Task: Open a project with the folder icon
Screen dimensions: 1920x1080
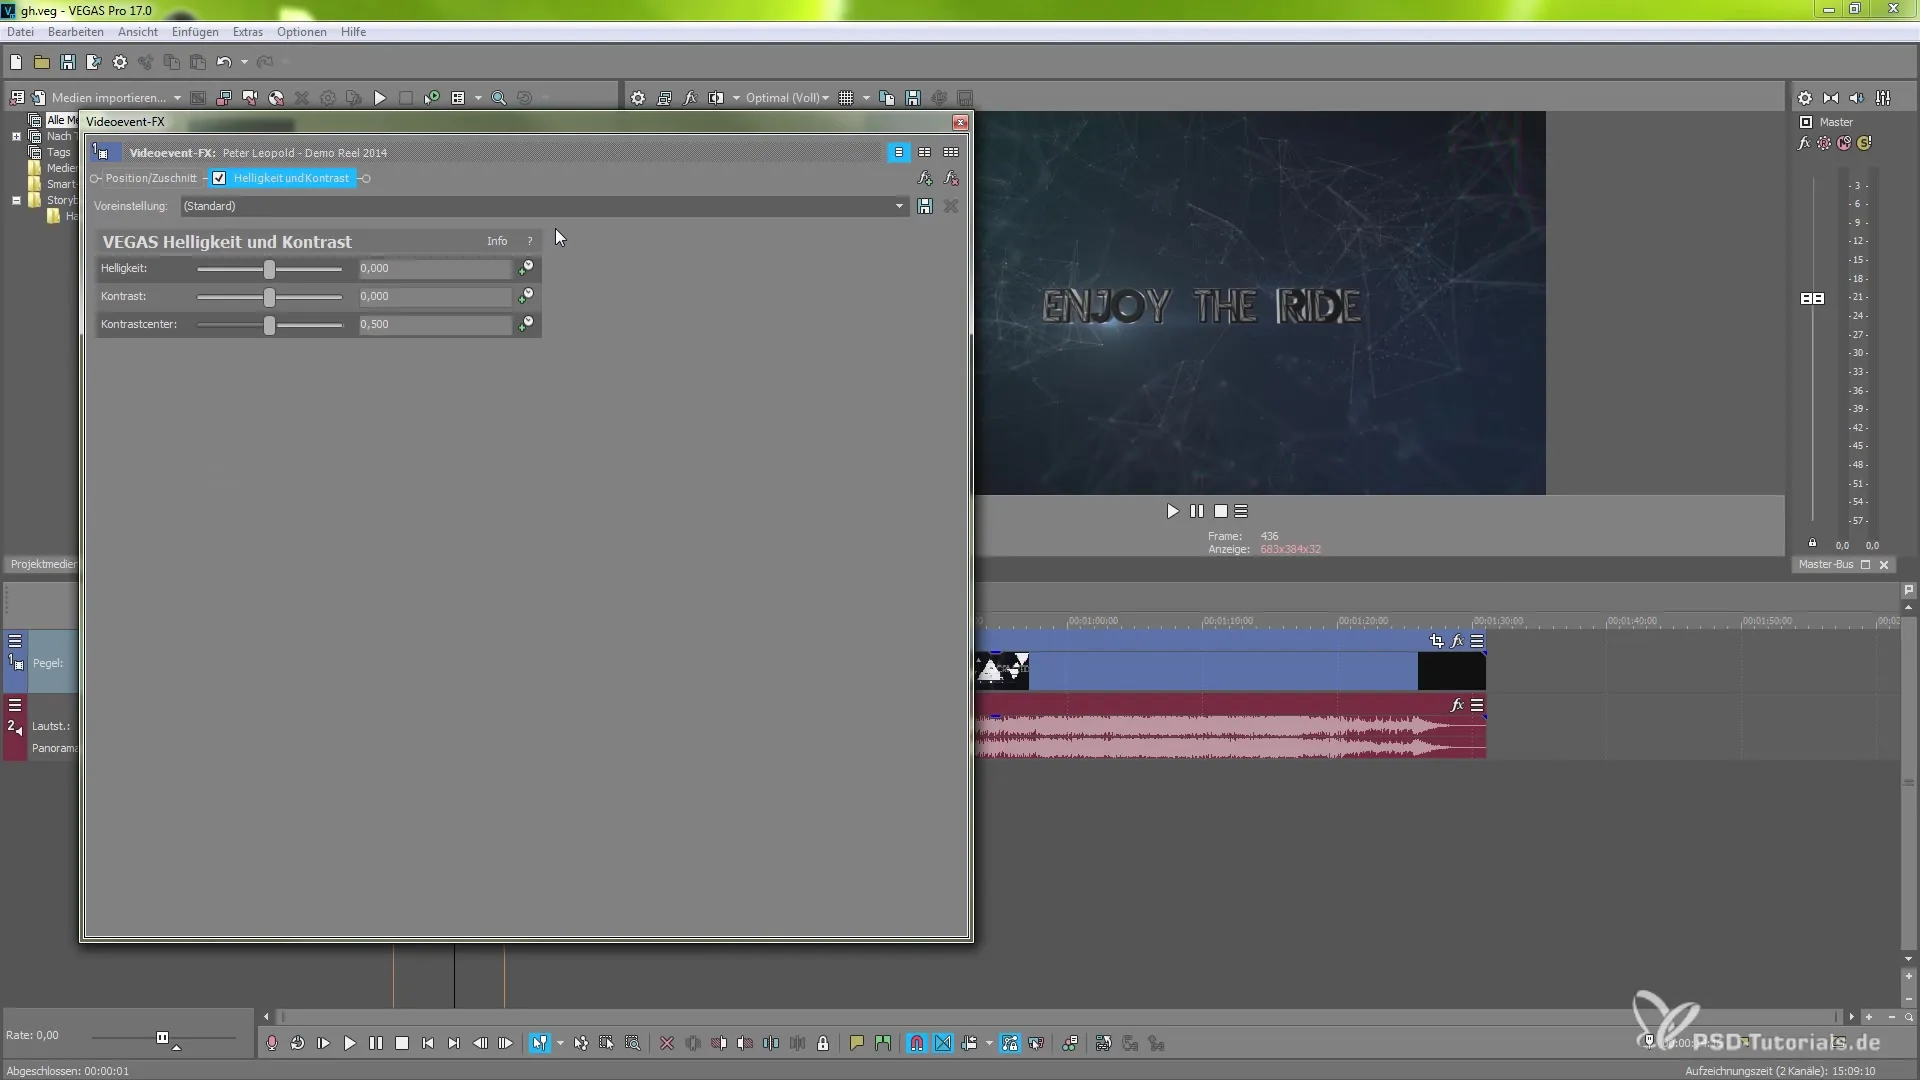Action: [x=42, y=62]
